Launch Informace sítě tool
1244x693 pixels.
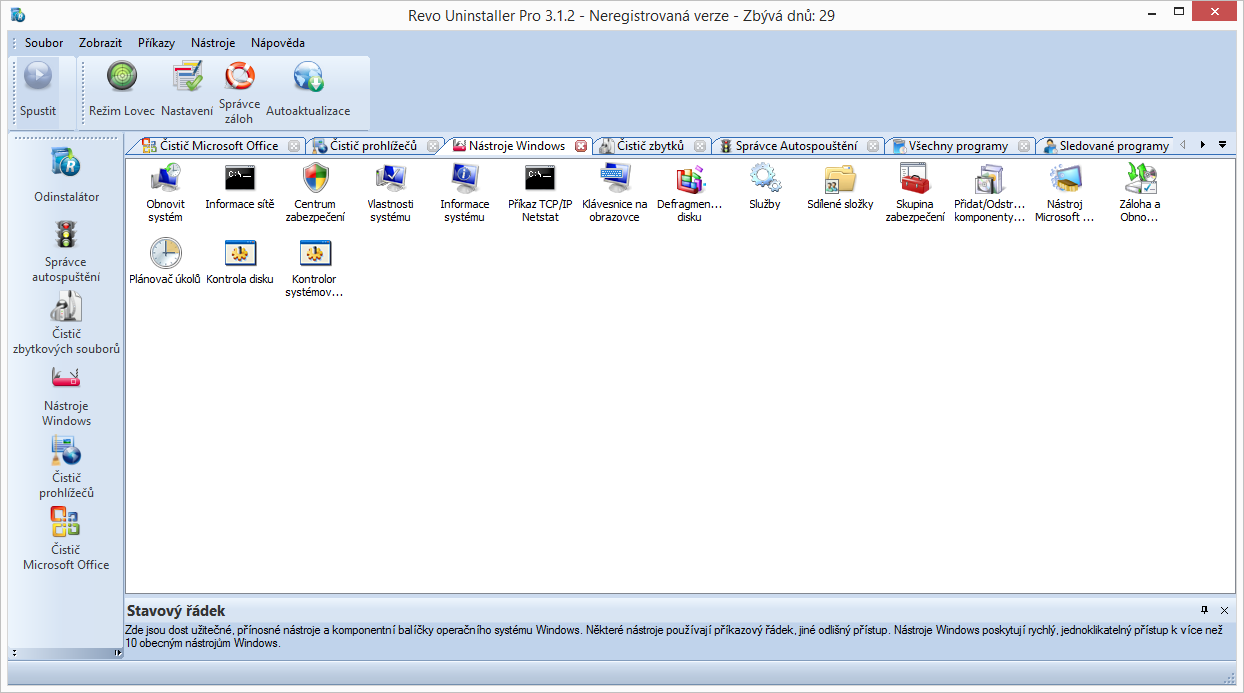point(240,187)
